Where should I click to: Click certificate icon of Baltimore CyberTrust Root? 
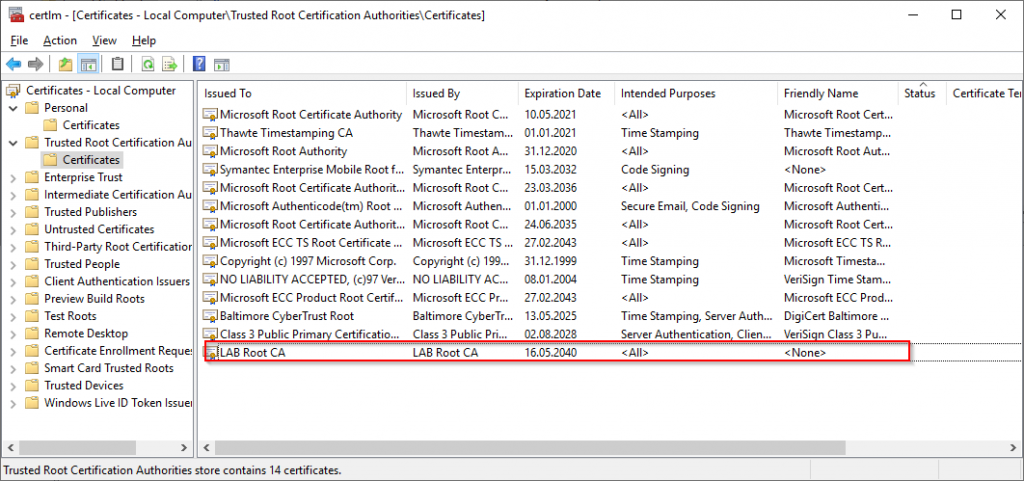pos(210,317)
